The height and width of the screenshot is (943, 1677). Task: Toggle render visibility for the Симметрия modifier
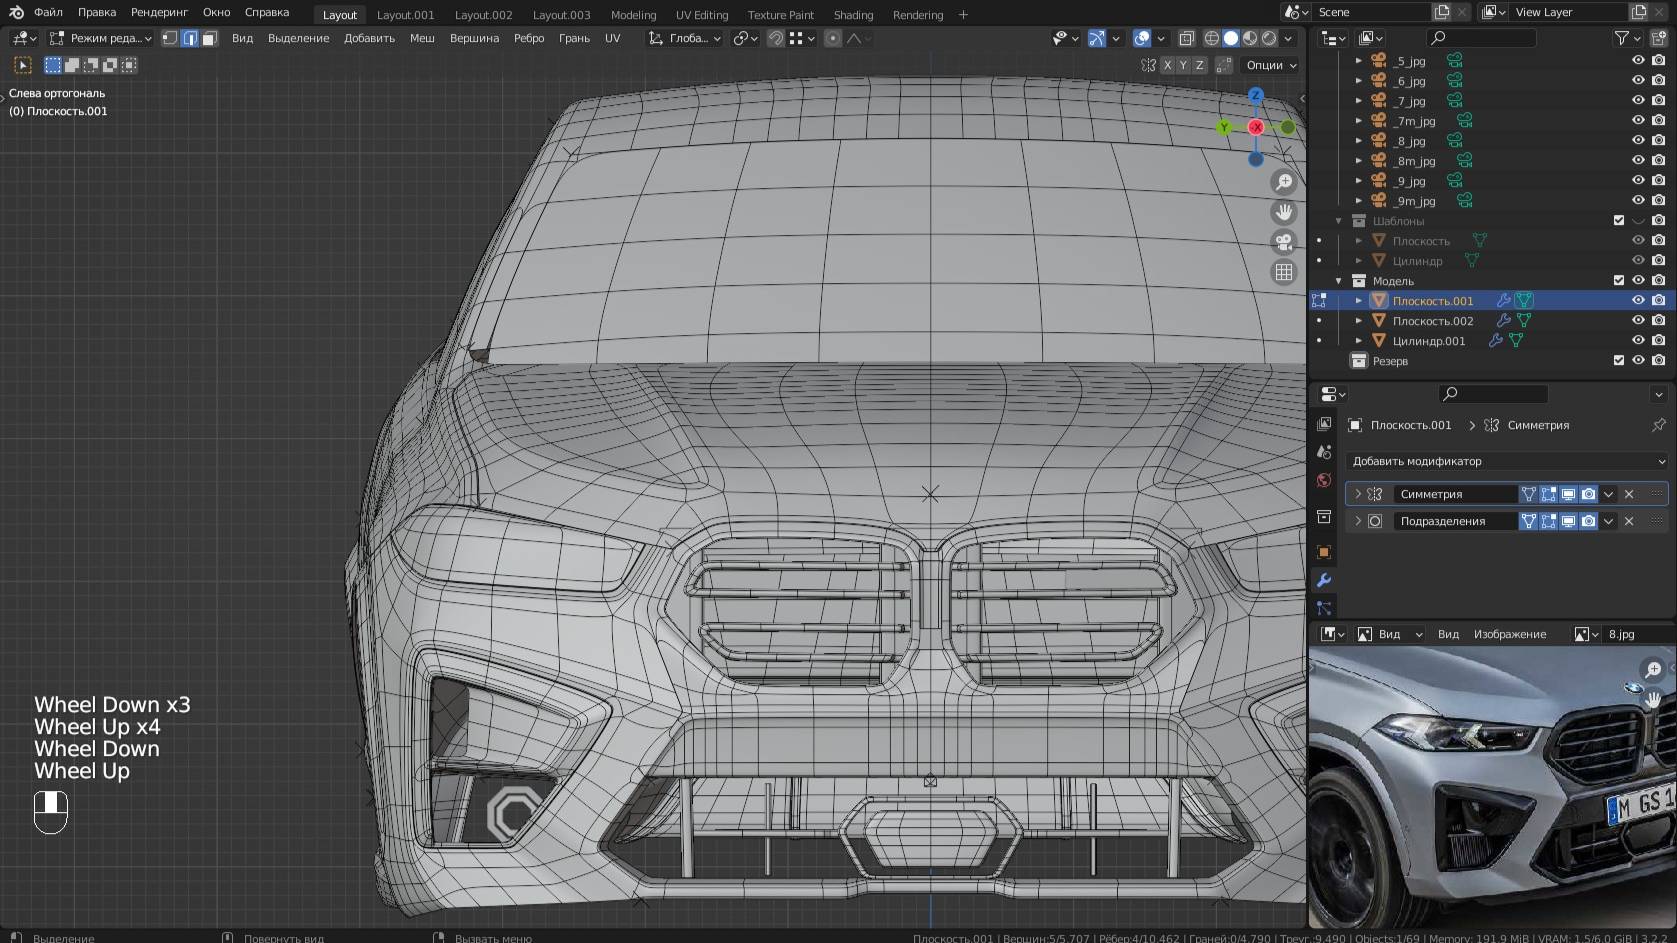coord(1588,493)
